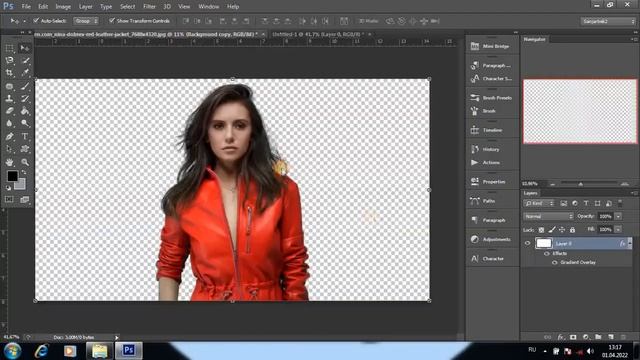Toggle Effects visibility eye
The image size is (640, 360).
pos(547,253)
